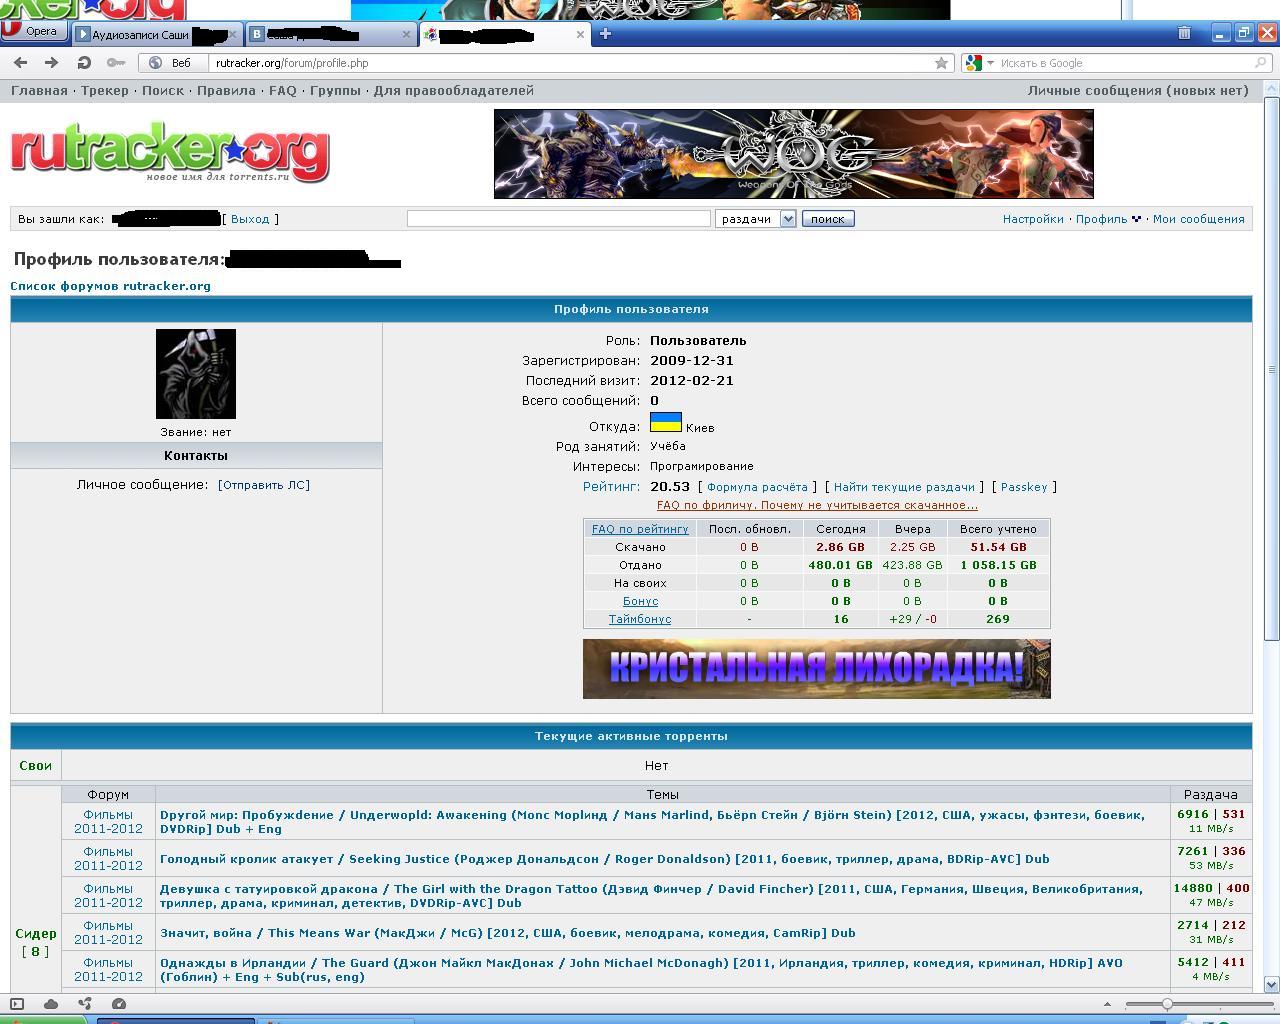The width and height of the screenshot is (1280, 1024).
Task: Open the Underworld: Awakening torrent topic
Action: [x=652, y=822]
